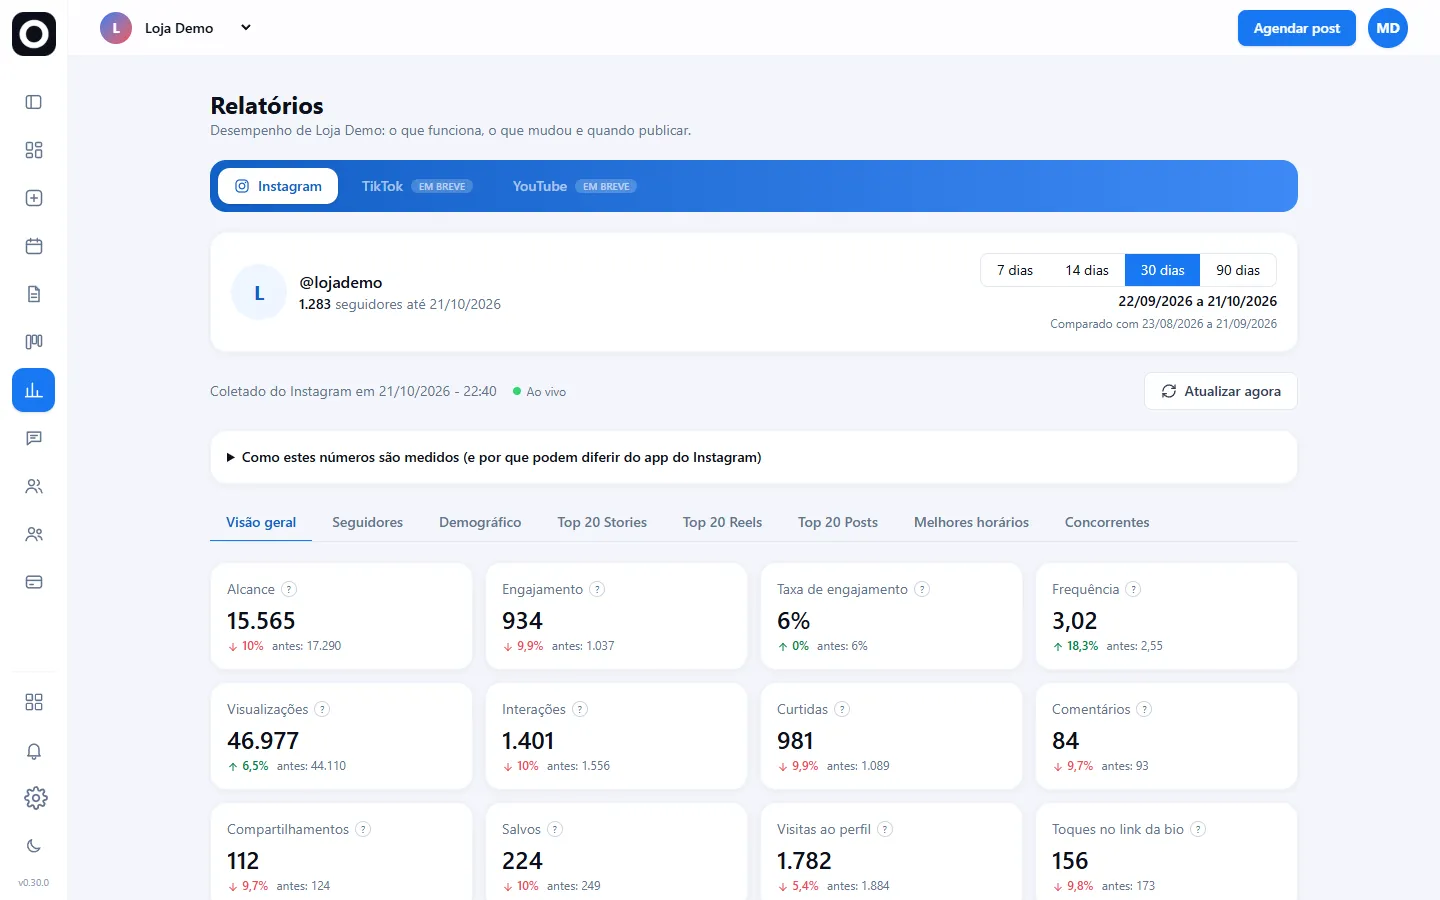This screenshot has height=900, width=1440.
Task: Click the highlighted bar chart reports icon
Action: (34, 390)
